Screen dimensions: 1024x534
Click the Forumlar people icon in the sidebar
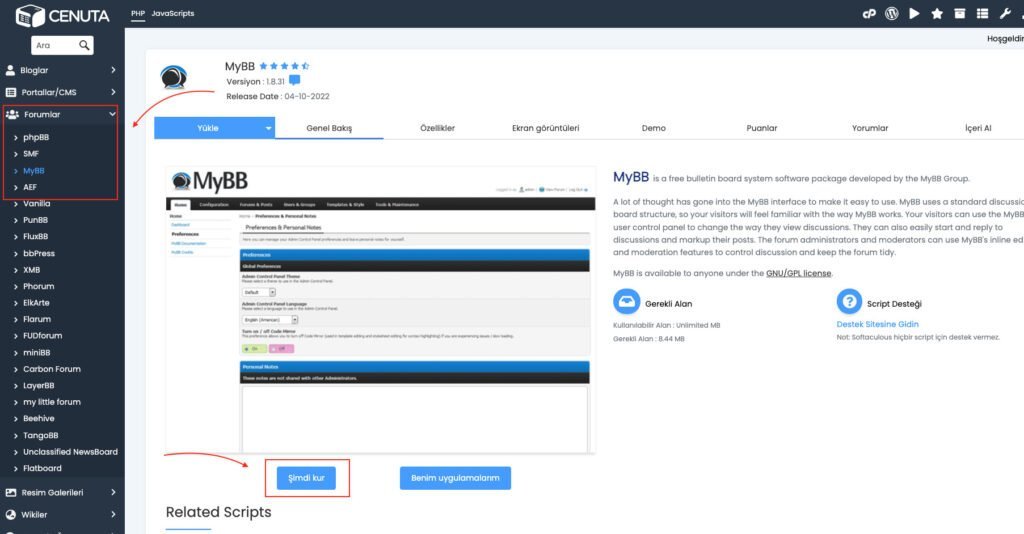tap(12, 114)
